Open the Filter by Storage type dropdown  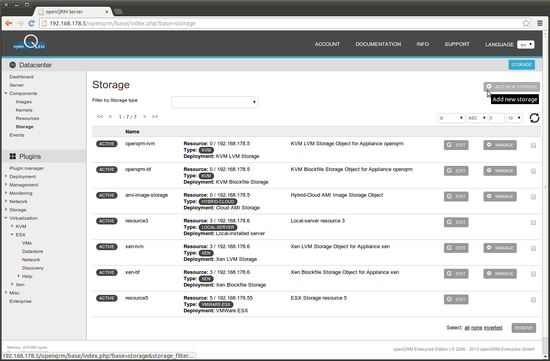(215, 102)
